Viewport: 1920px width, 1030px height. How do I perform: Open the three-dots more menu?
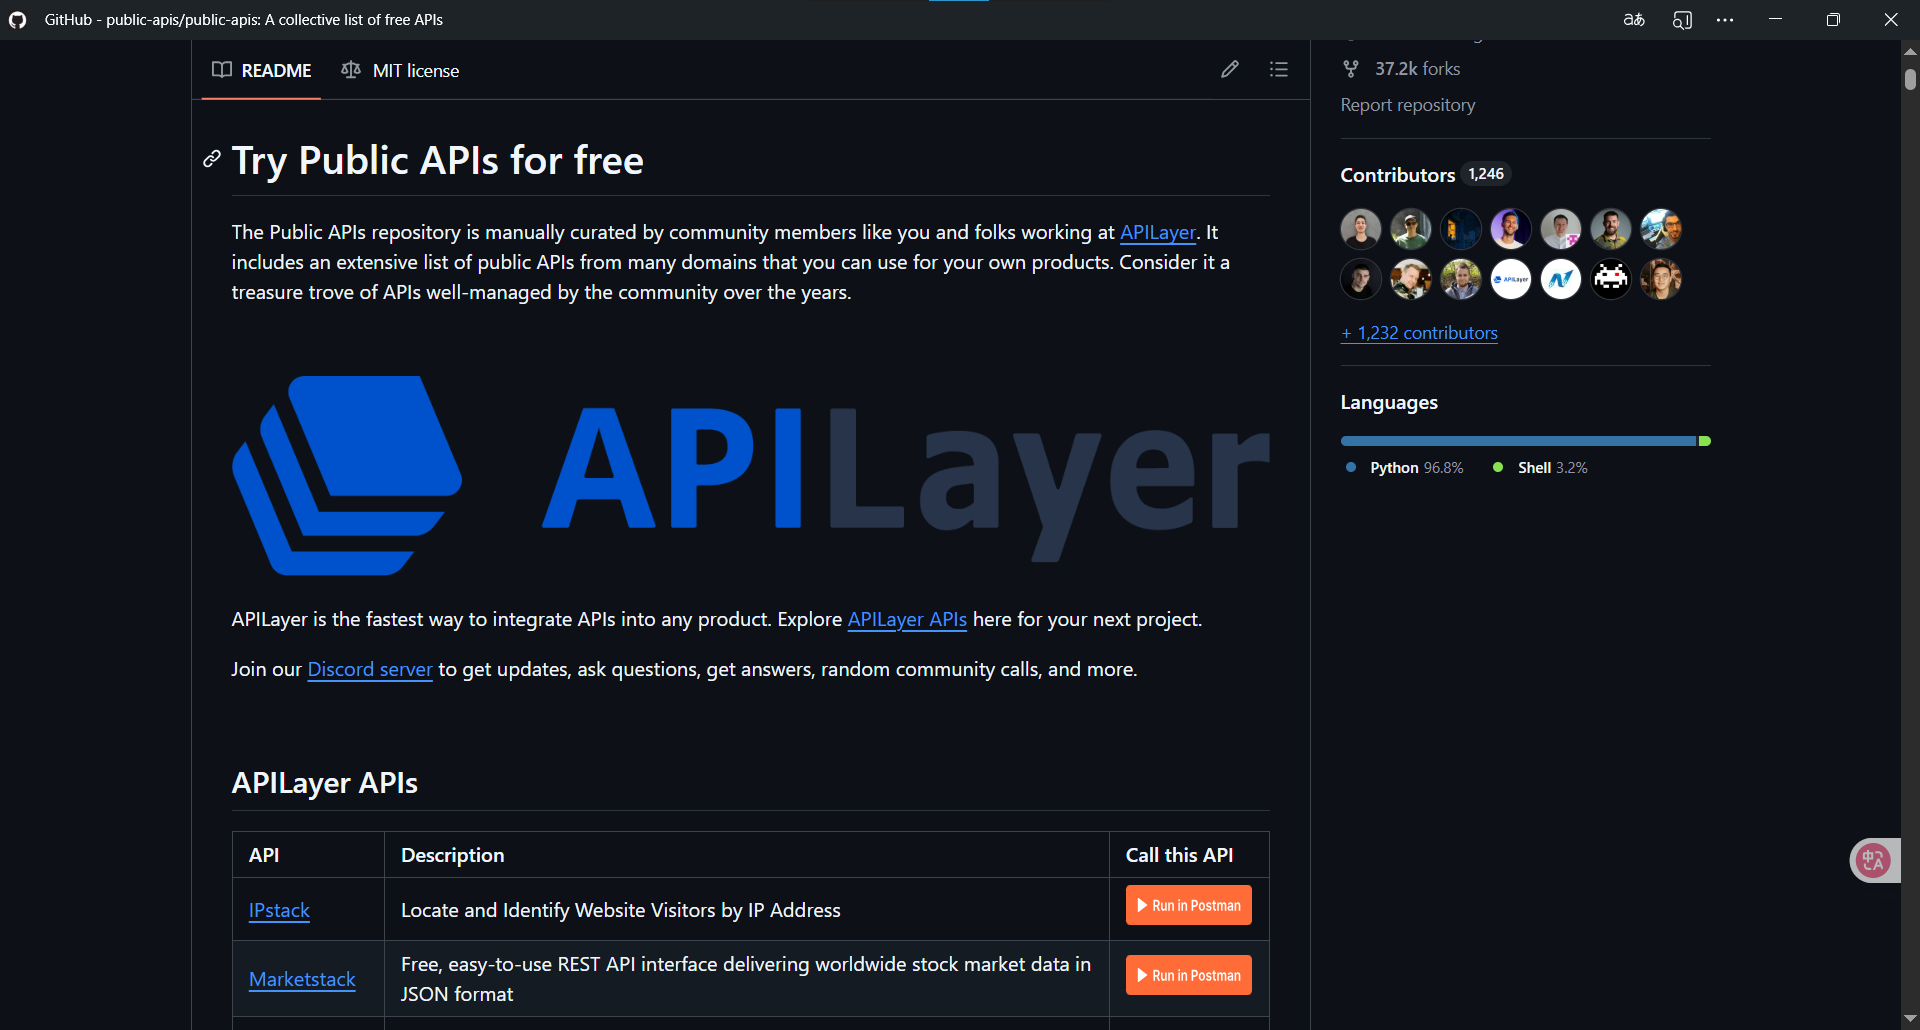(x=1725, y=20)
